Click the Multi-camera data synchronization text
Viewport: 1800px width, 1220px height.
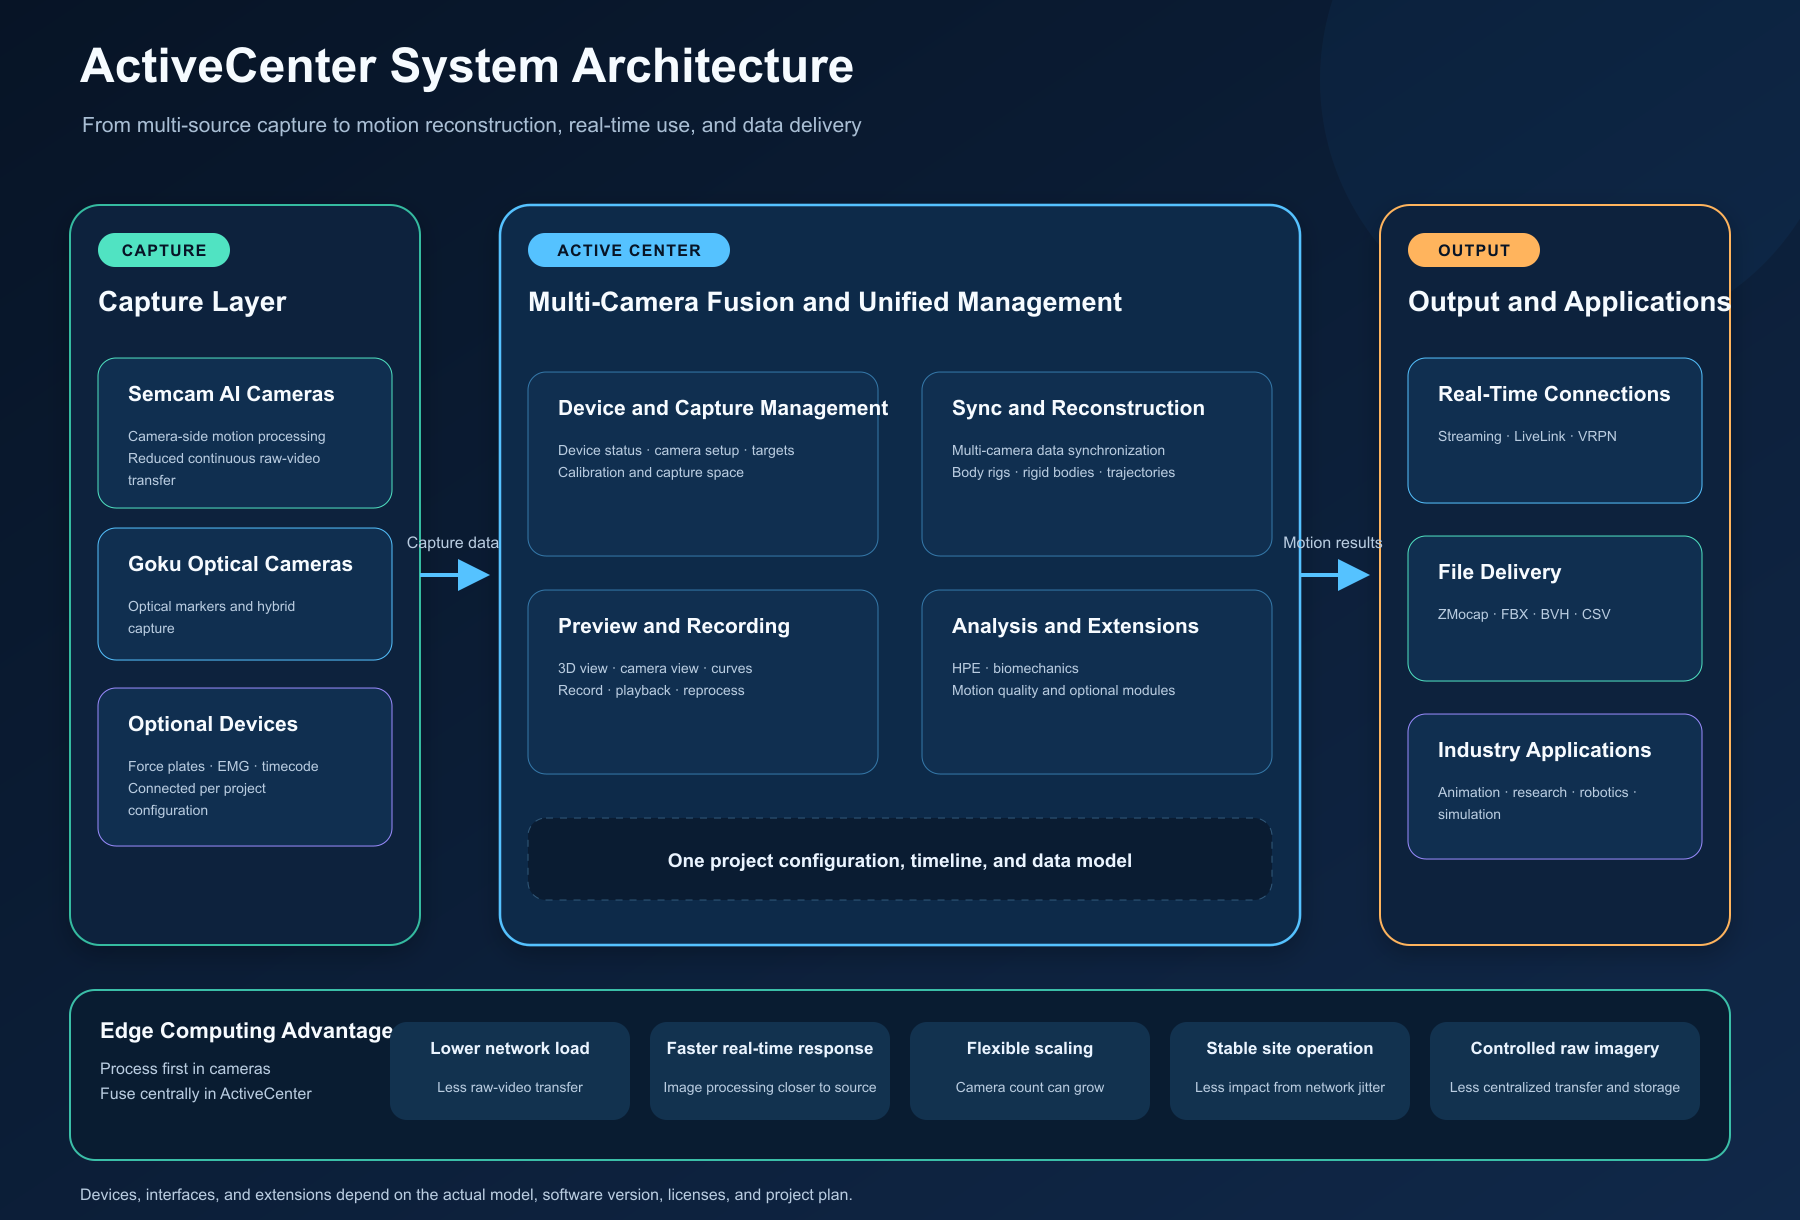click(x=1058, y=450)
